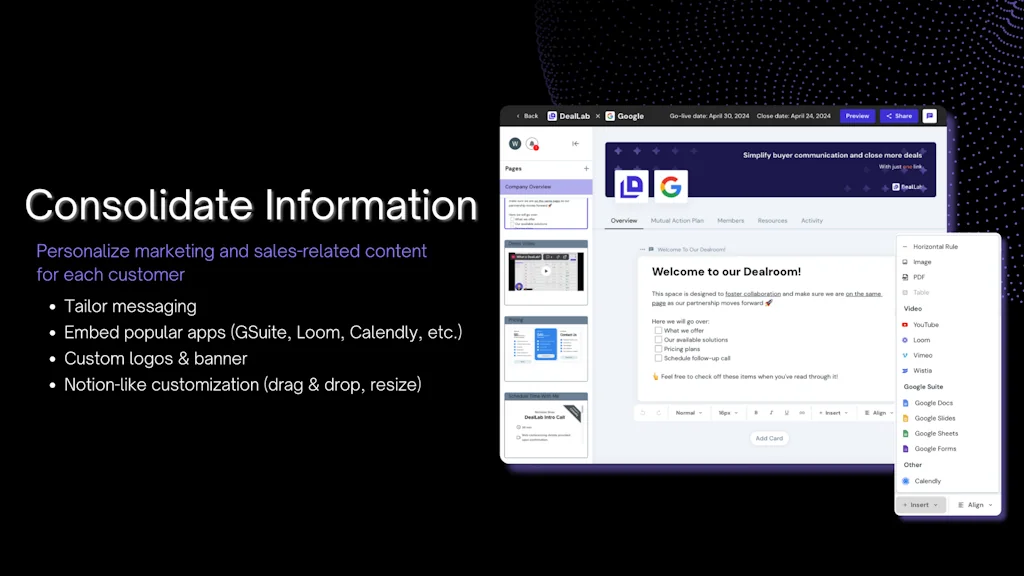The height and width of the screenshot is (576, 1024).
Task: Check the 'Pricing plans' item
Action: point(658,349)
